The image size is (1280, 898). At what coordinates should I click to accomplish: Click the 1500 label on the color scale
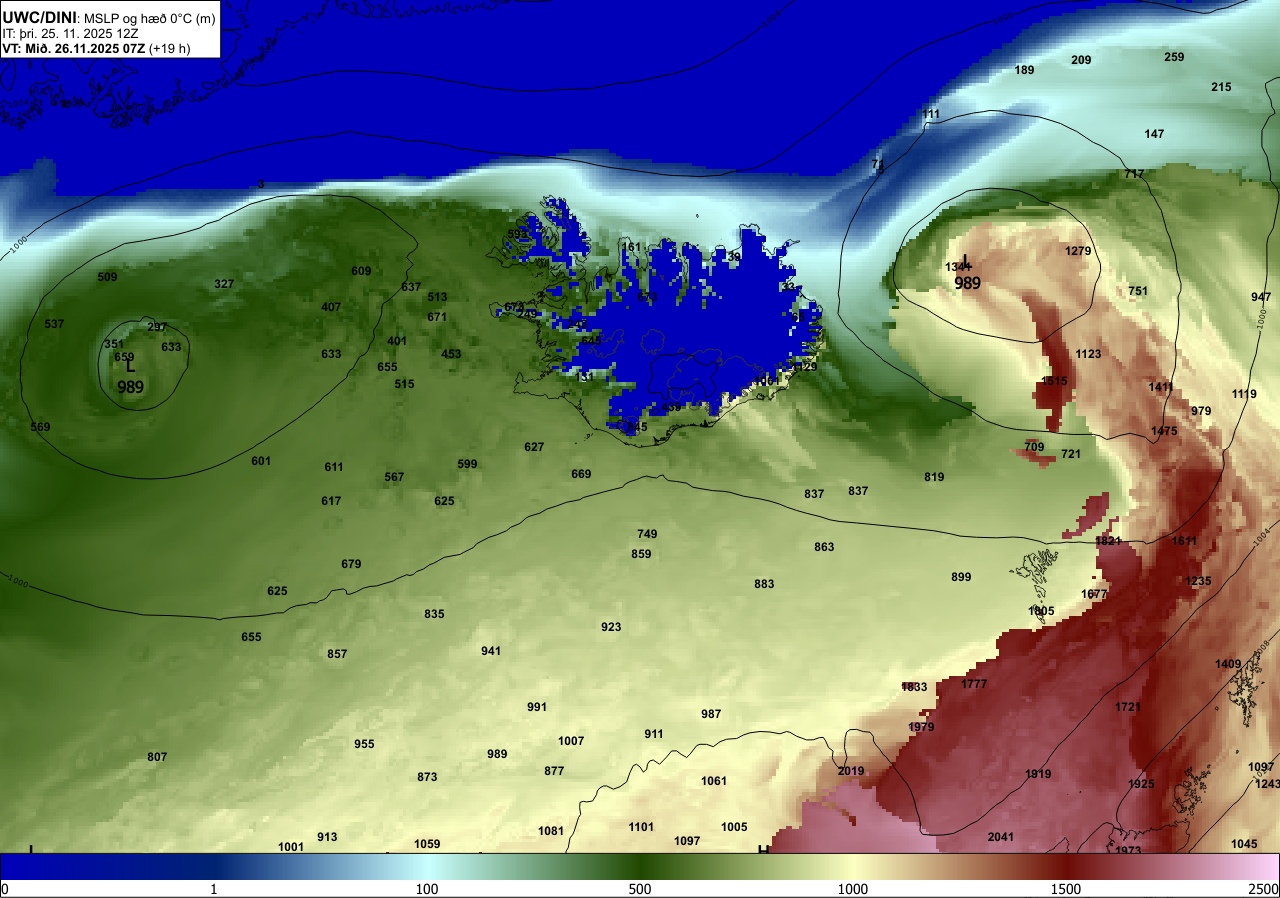[1066, 889]
